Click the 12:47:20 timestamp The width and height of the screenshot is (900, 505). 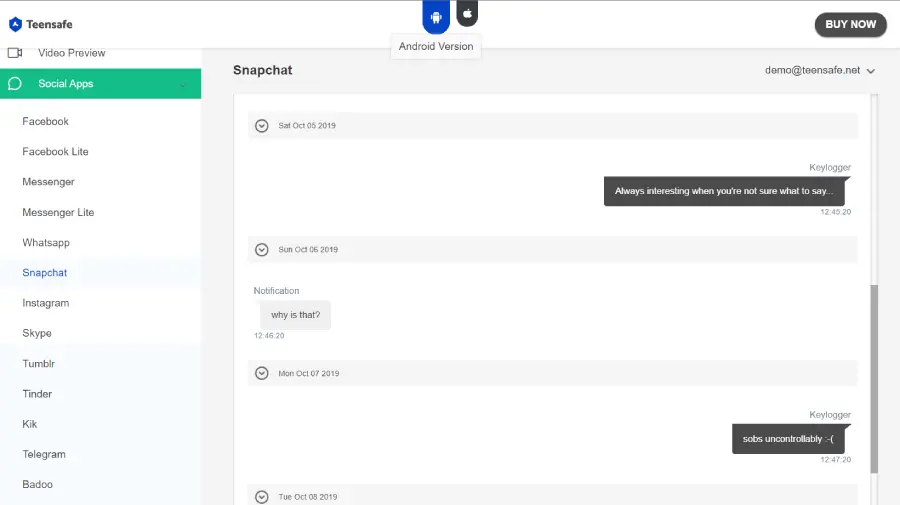[x=835, y=460]
